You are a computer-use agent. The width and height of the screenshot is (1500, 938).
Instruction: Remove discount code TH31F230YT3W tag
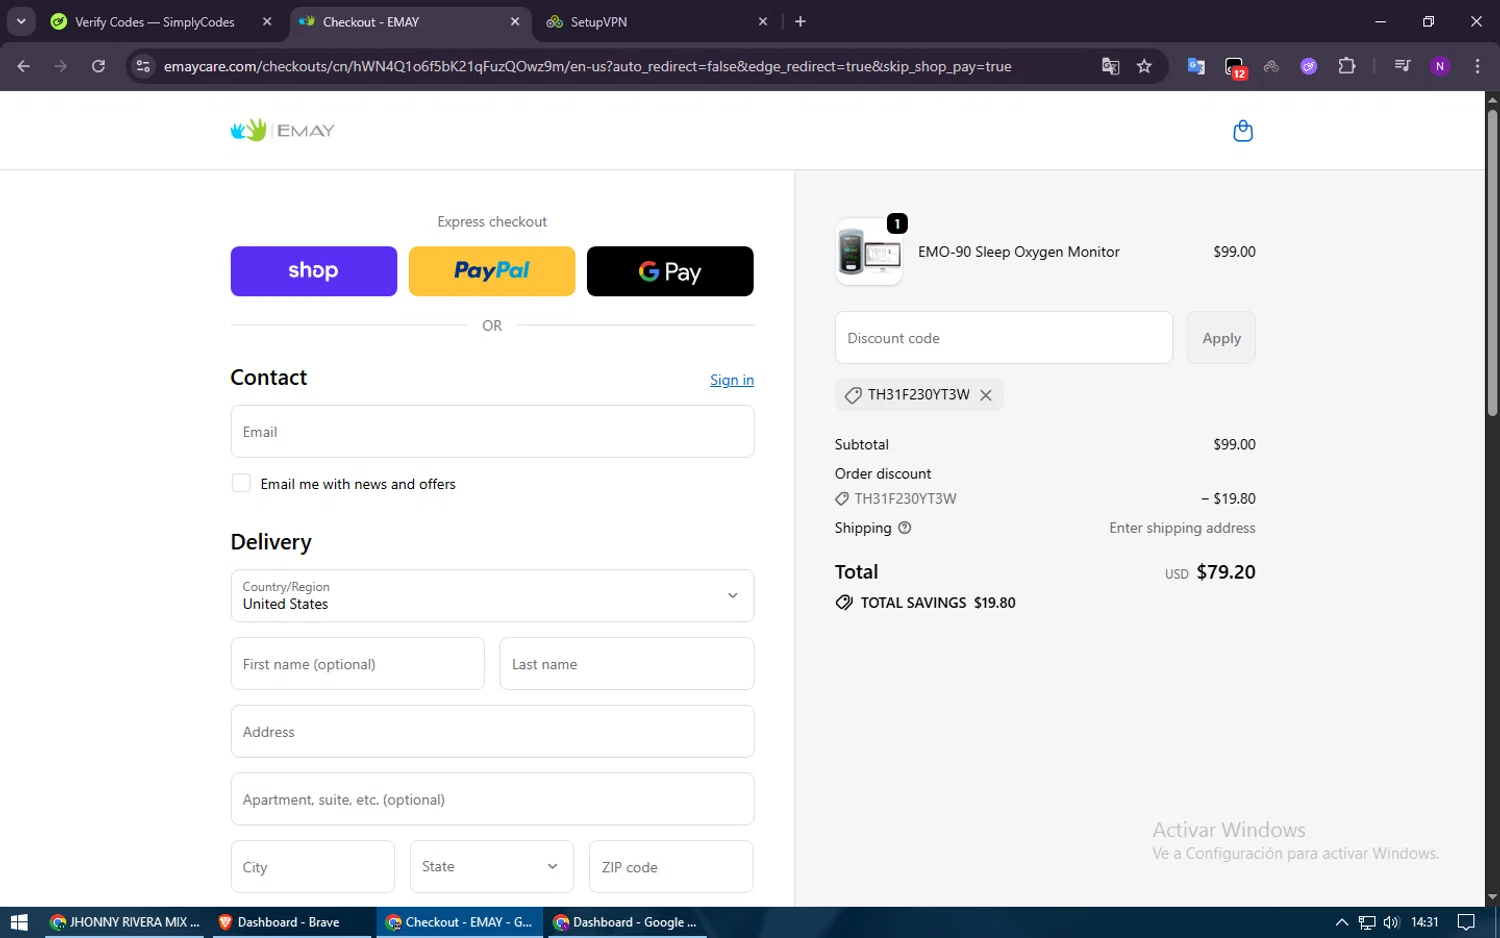click(986, 395)
